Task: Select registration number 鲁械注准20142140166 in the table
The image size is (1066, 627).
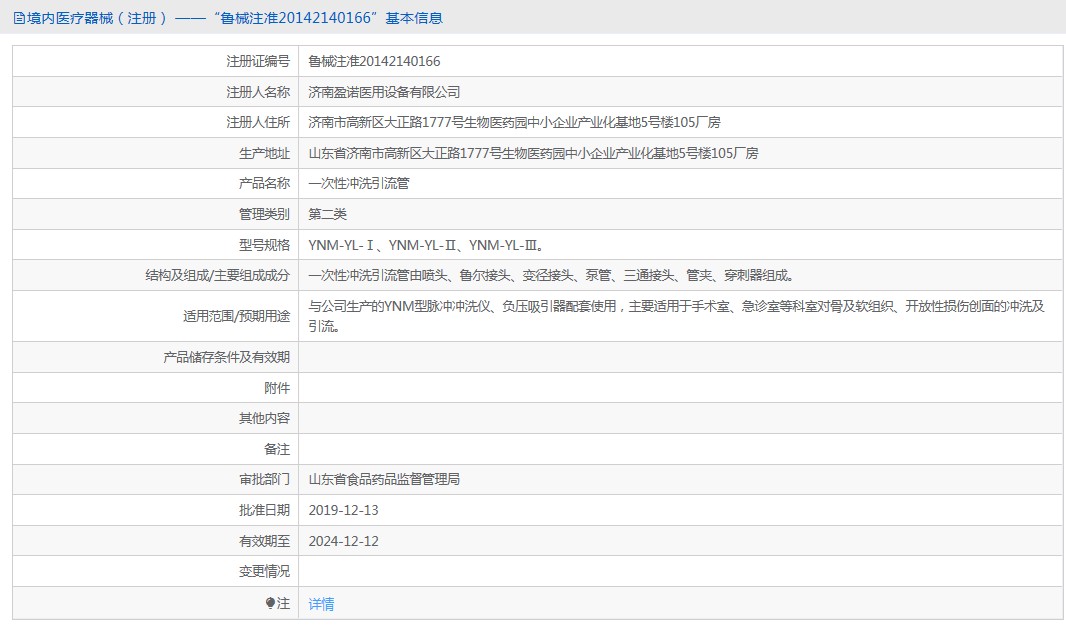Action: coord(374,61)
